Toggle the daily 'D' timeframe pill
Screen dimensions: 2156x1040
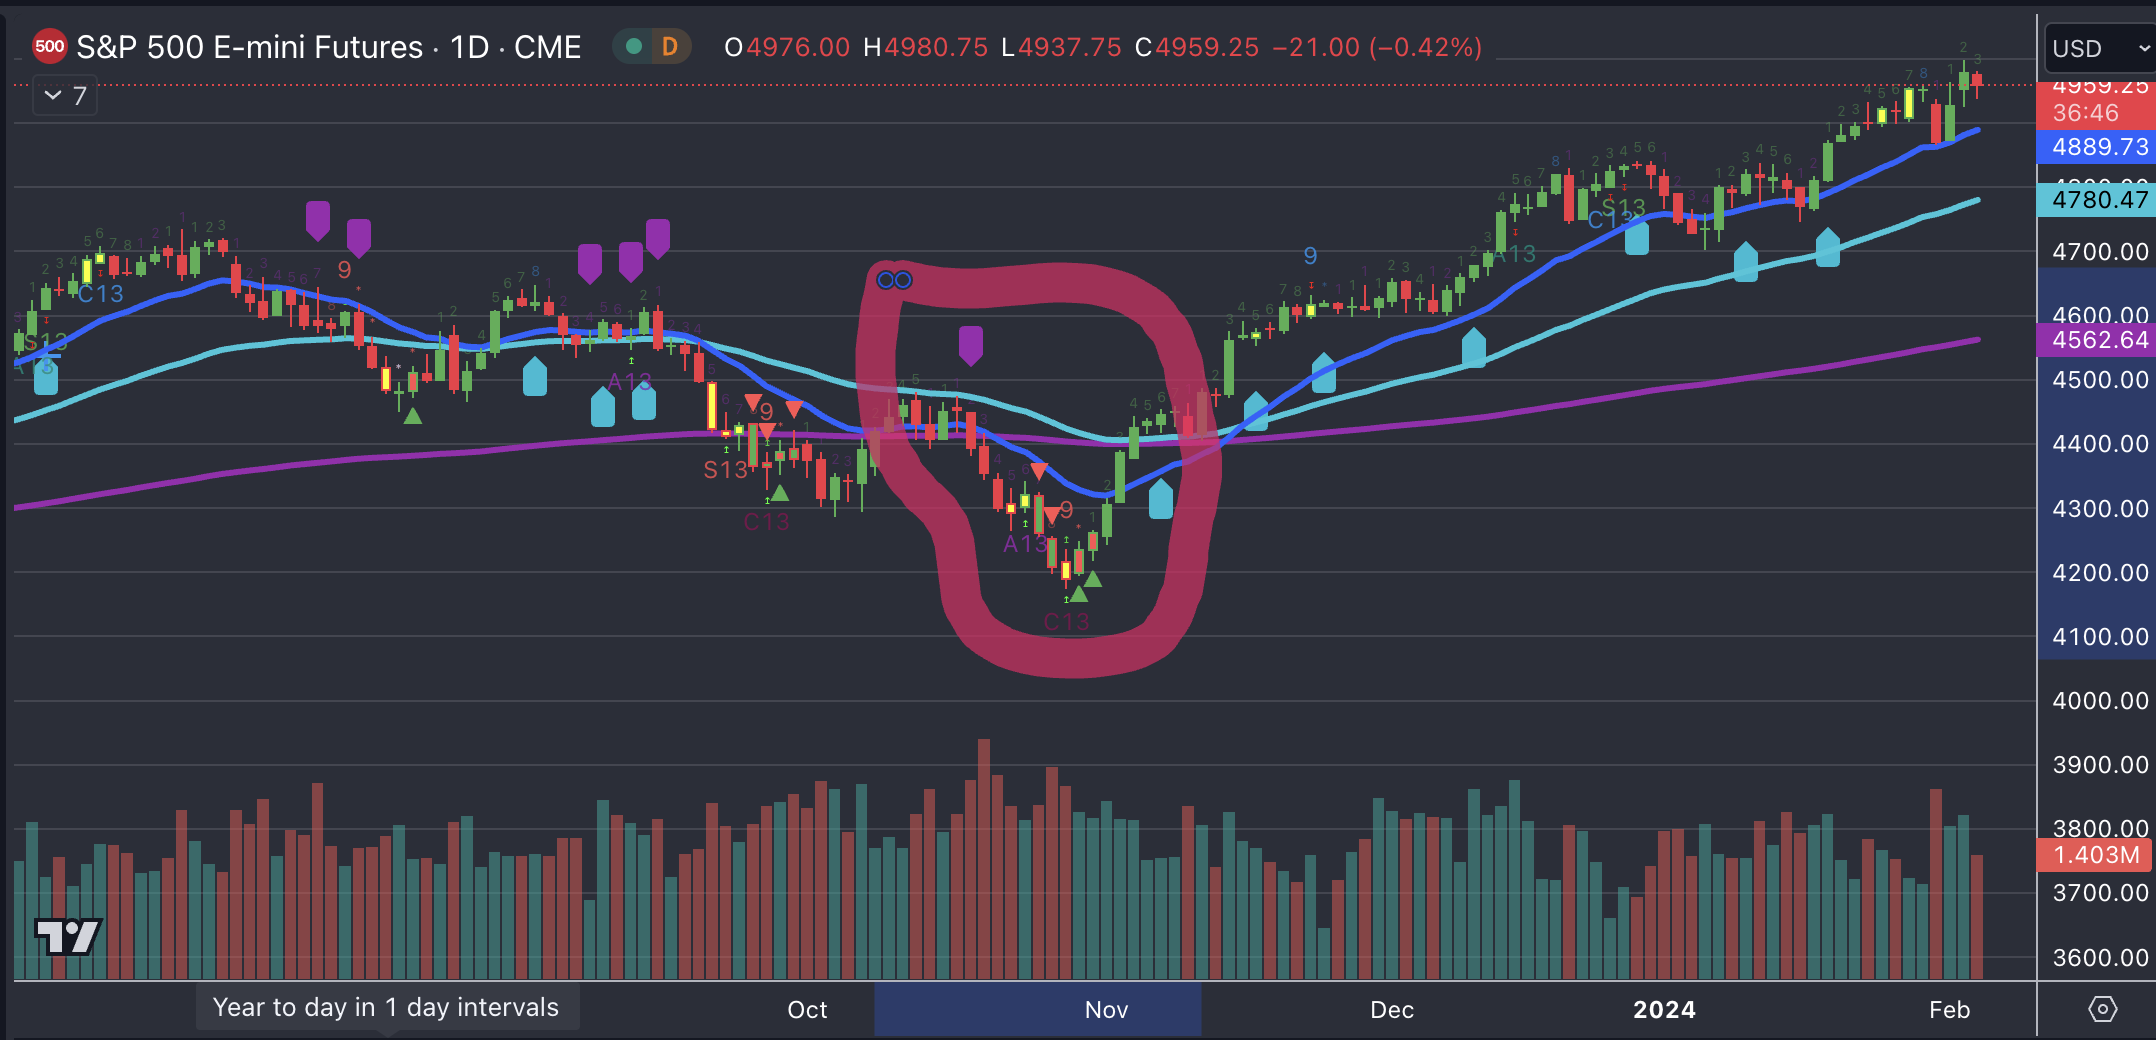pos(668,46)
